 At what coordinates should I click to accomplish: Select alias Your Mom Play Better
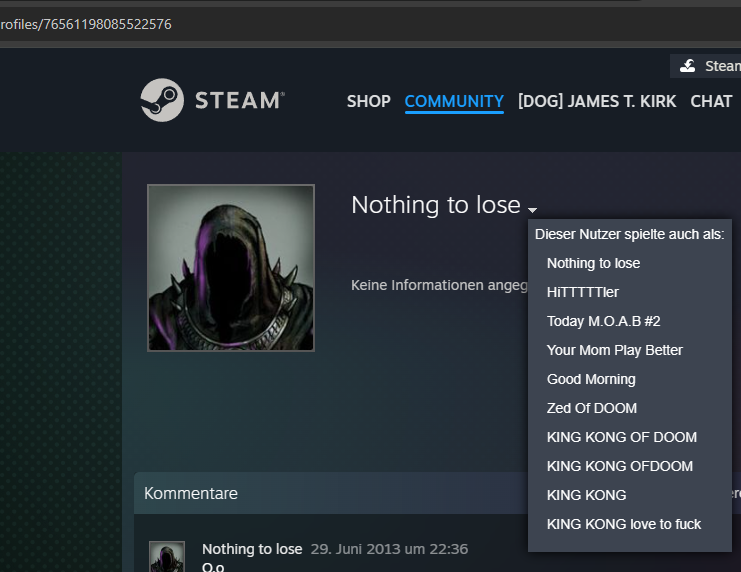tap(614, 350)
